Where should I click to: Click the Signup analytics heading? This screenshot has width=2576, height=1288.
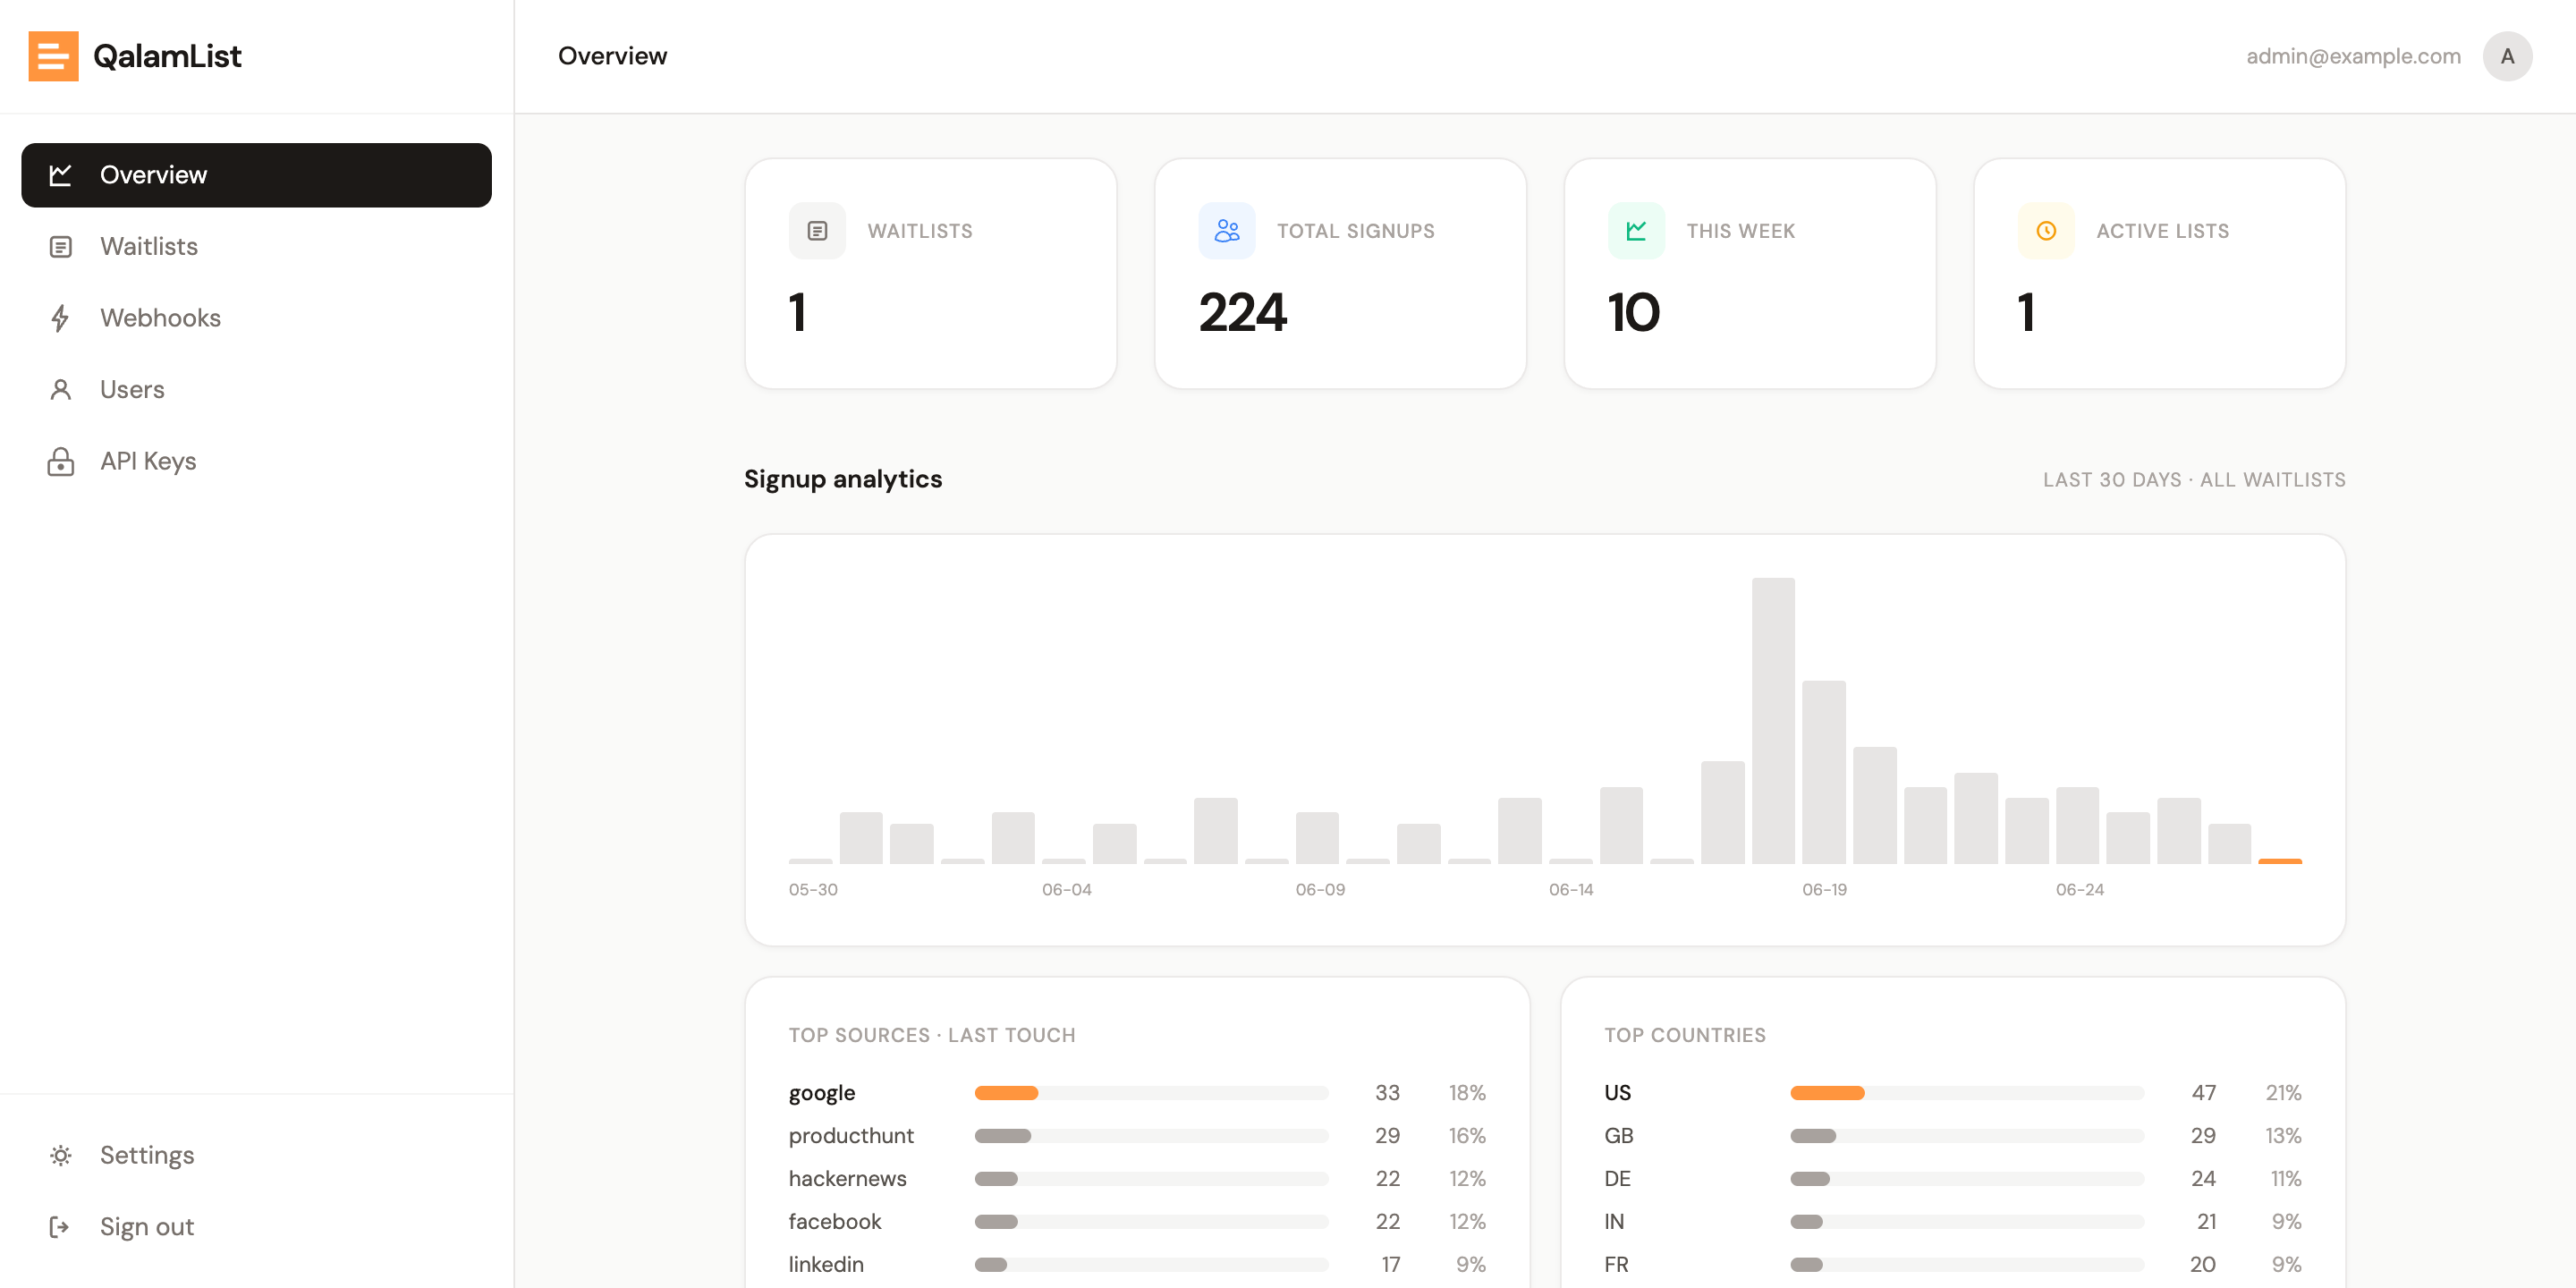pyautogui.click(x=843, y=480)
